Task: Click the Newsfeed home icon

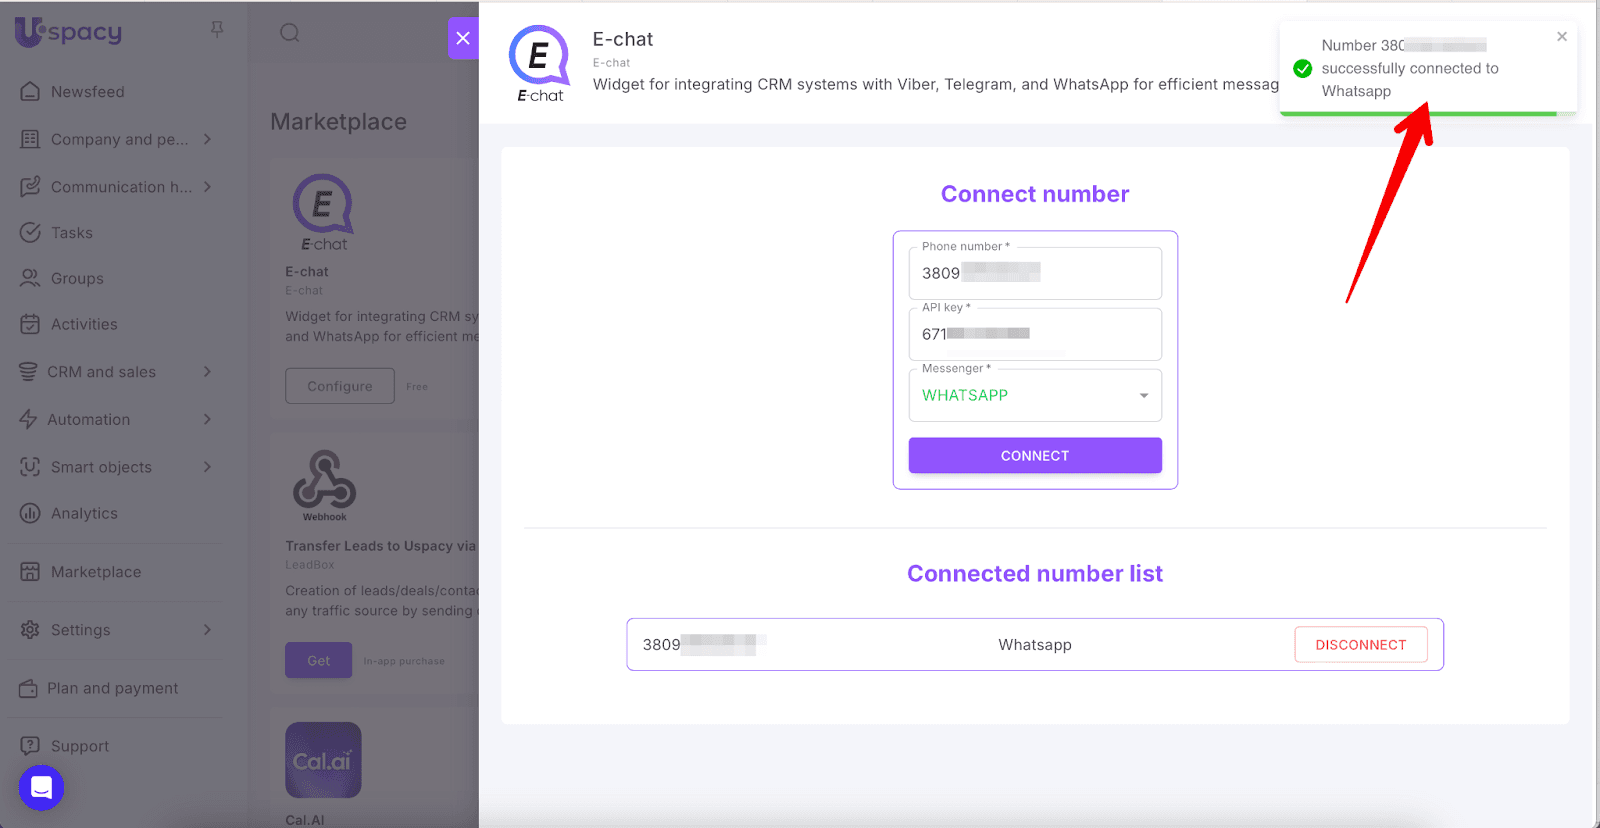Action: click(x=31, y=91)
